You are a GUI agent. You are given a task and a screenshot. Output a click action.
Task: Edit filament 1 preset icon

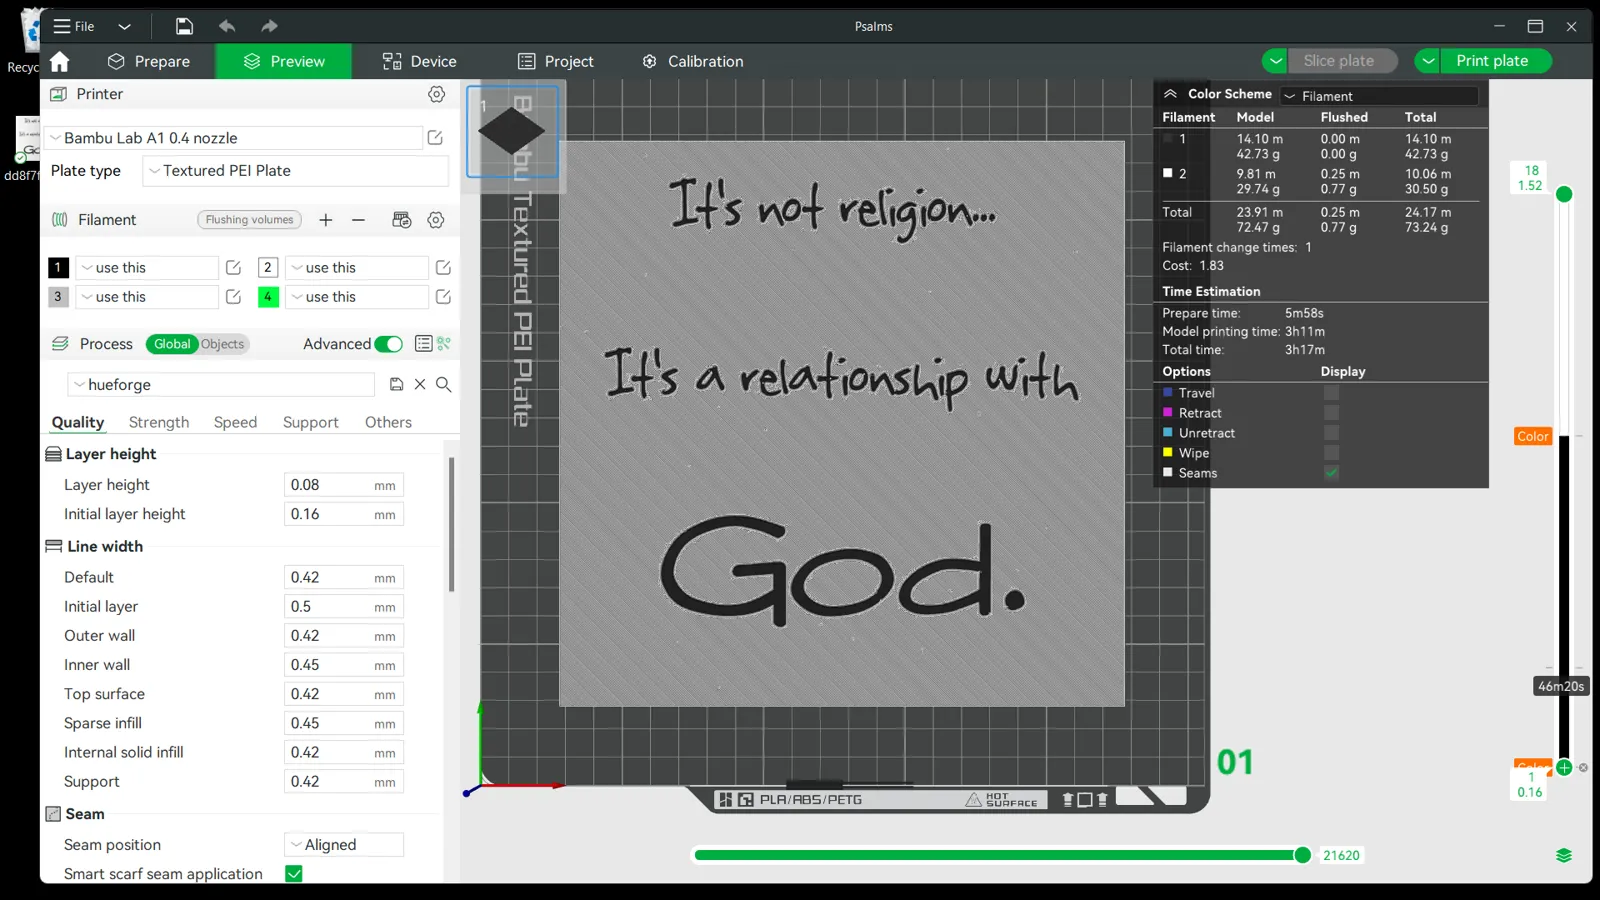coord(233,268)
